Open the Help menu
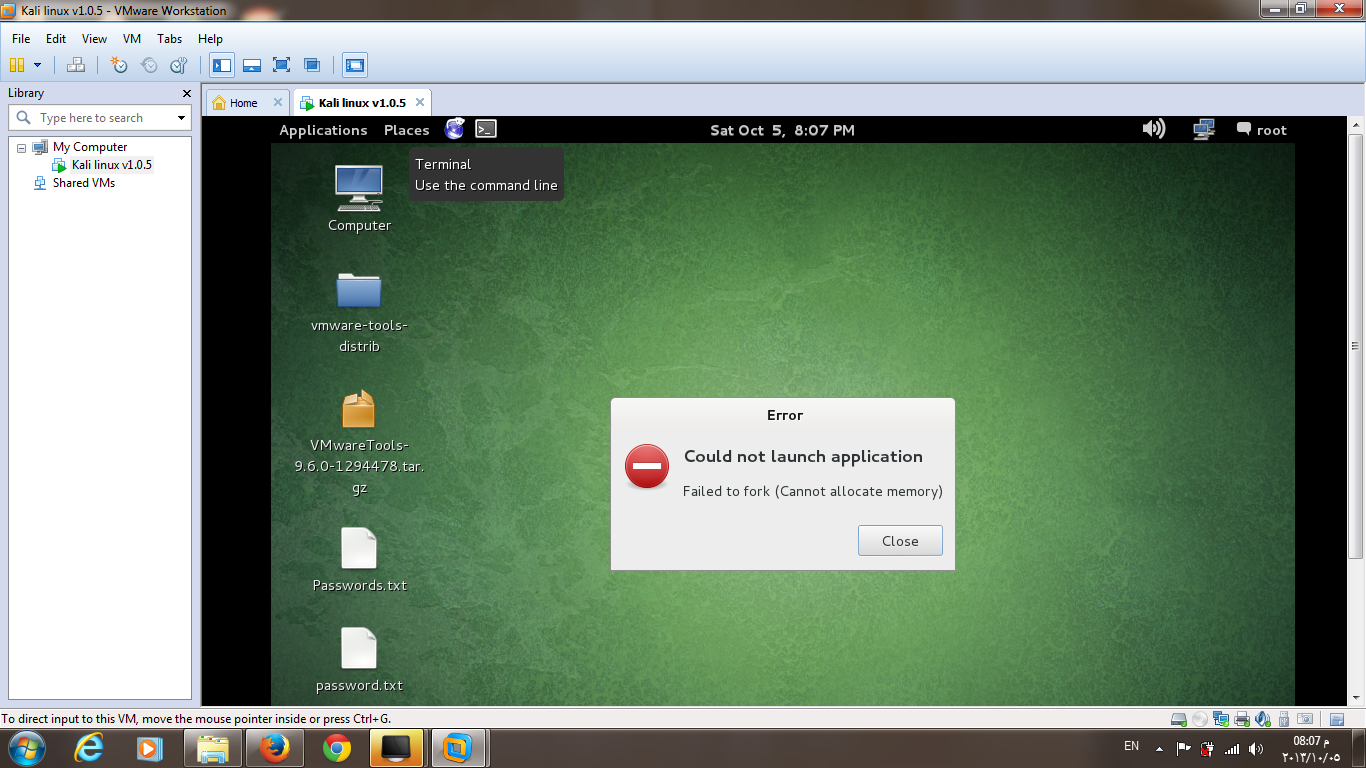 [210, 39]
